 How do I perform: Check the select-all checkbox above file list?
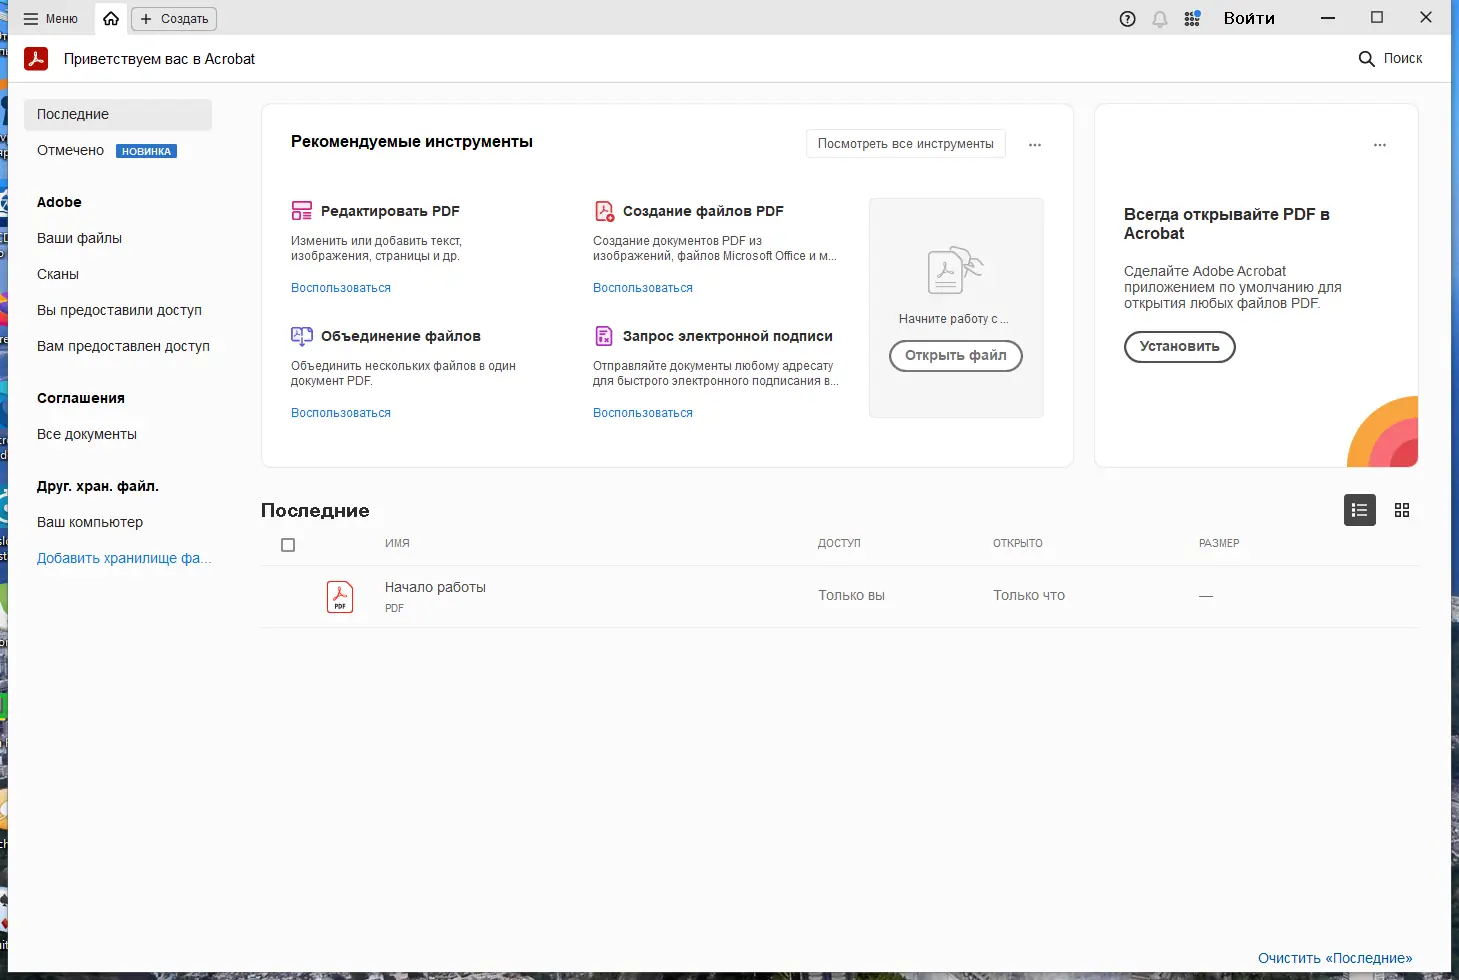(x=288, y=544)
